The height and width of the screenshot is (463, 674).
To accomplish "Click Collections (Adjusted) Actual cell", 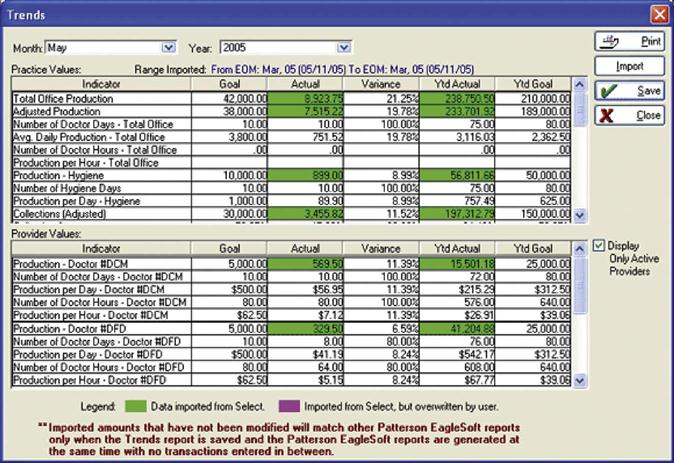I will coord(307,215).
